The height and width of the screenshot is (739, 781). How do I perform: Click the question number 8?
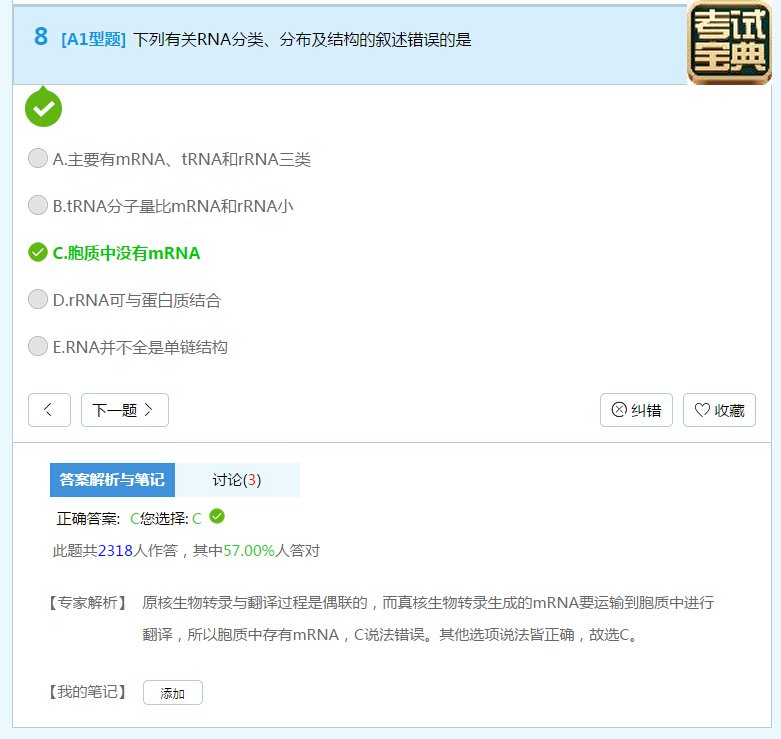(x=41, y=36)
